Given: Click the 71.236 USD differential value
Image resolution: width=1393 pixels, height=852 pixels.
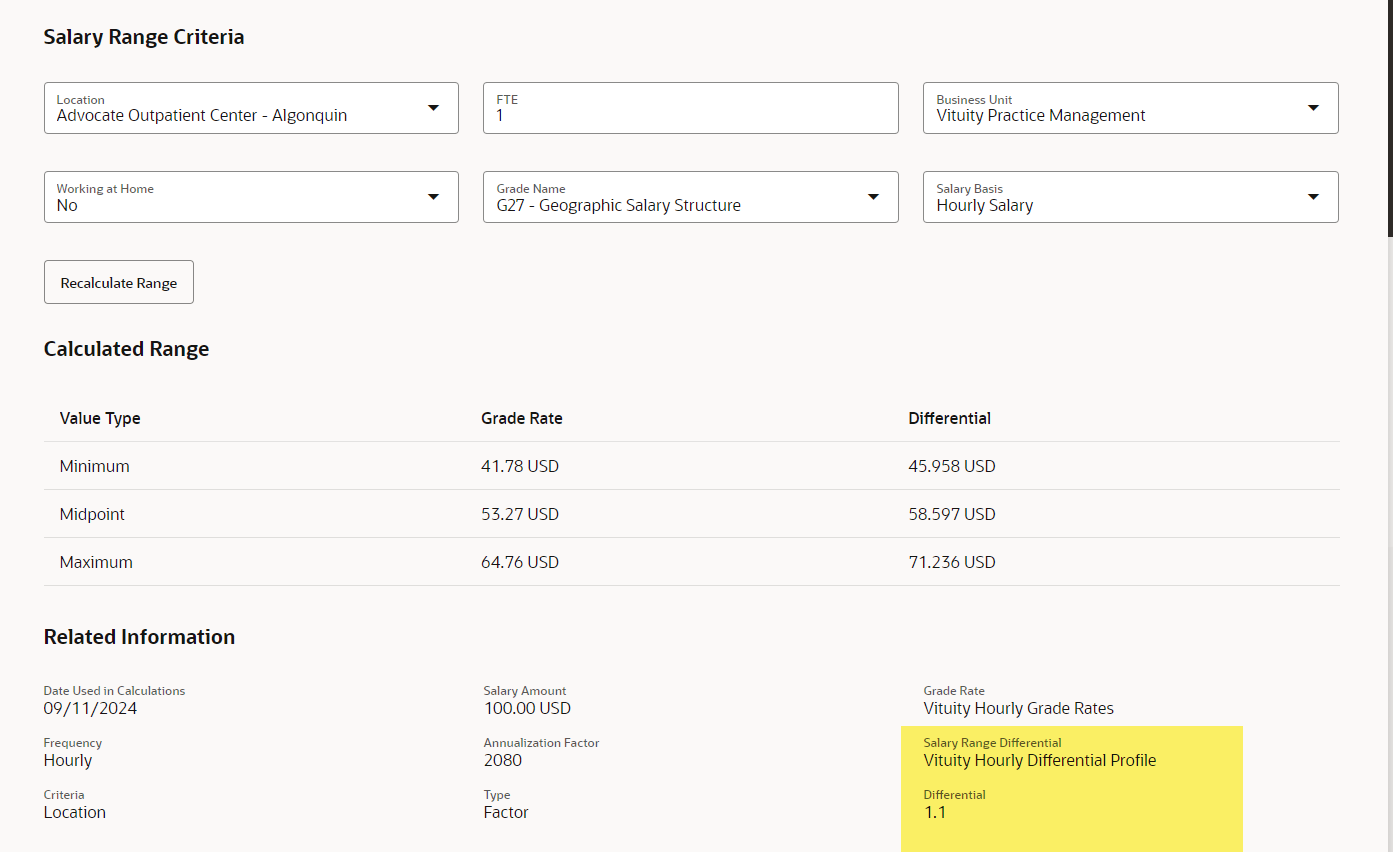Looking at the screenshot, I should point(952,562).
